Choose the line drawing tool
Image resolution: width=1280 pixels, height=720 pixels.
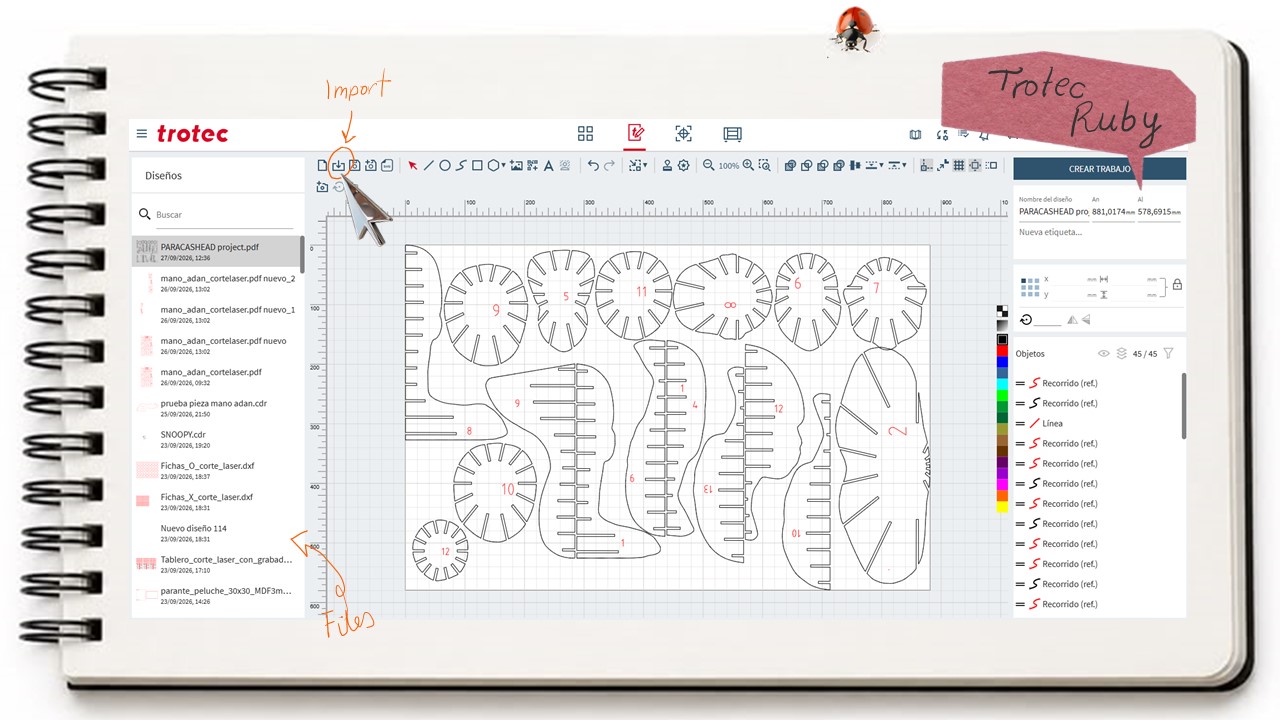coord(428,165)
